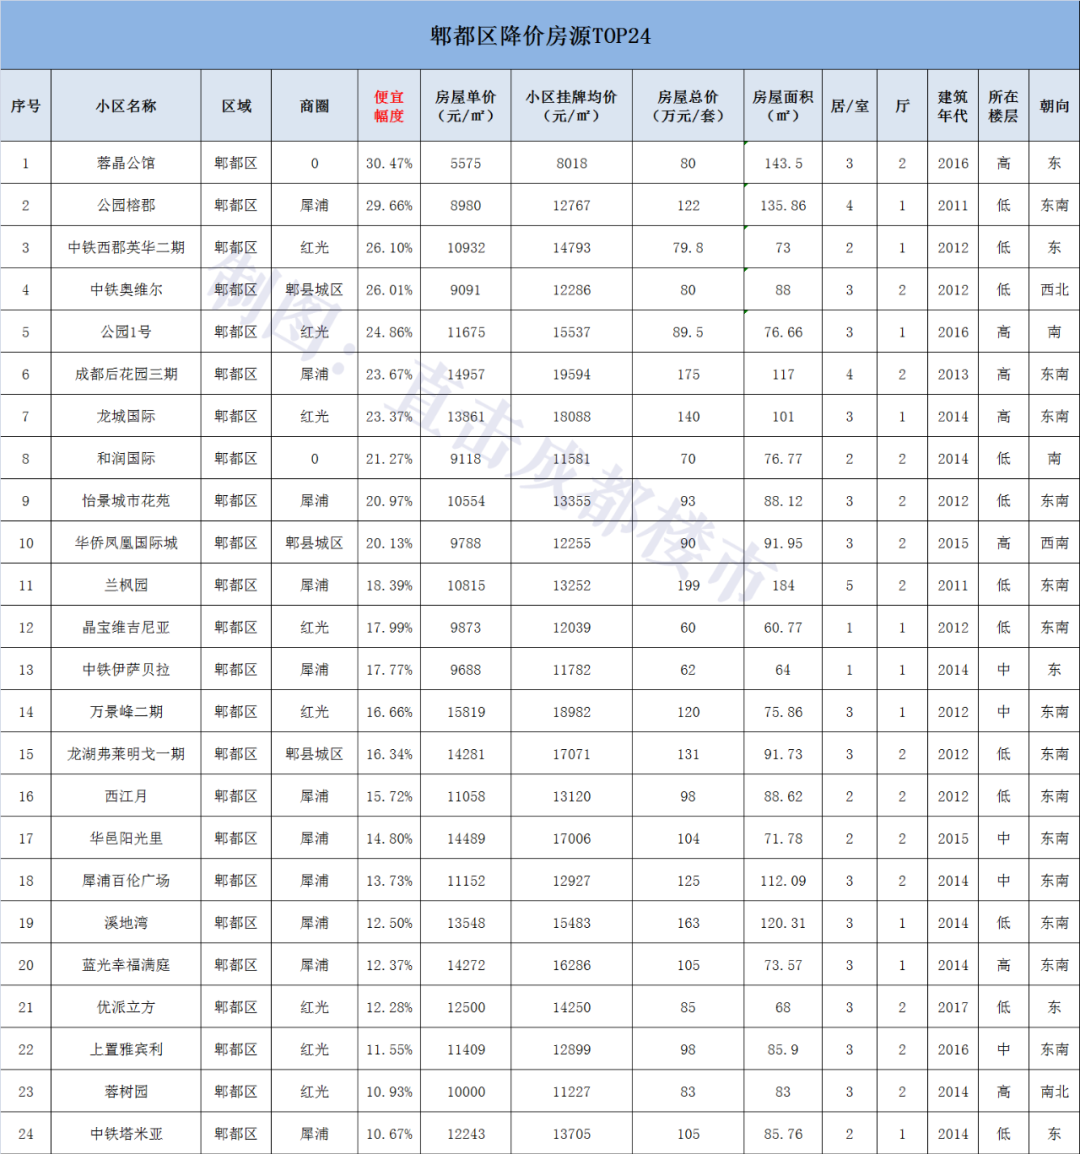Click unit price cell 13861
The image size is (1080, 1154).
(x=465, y=416)
